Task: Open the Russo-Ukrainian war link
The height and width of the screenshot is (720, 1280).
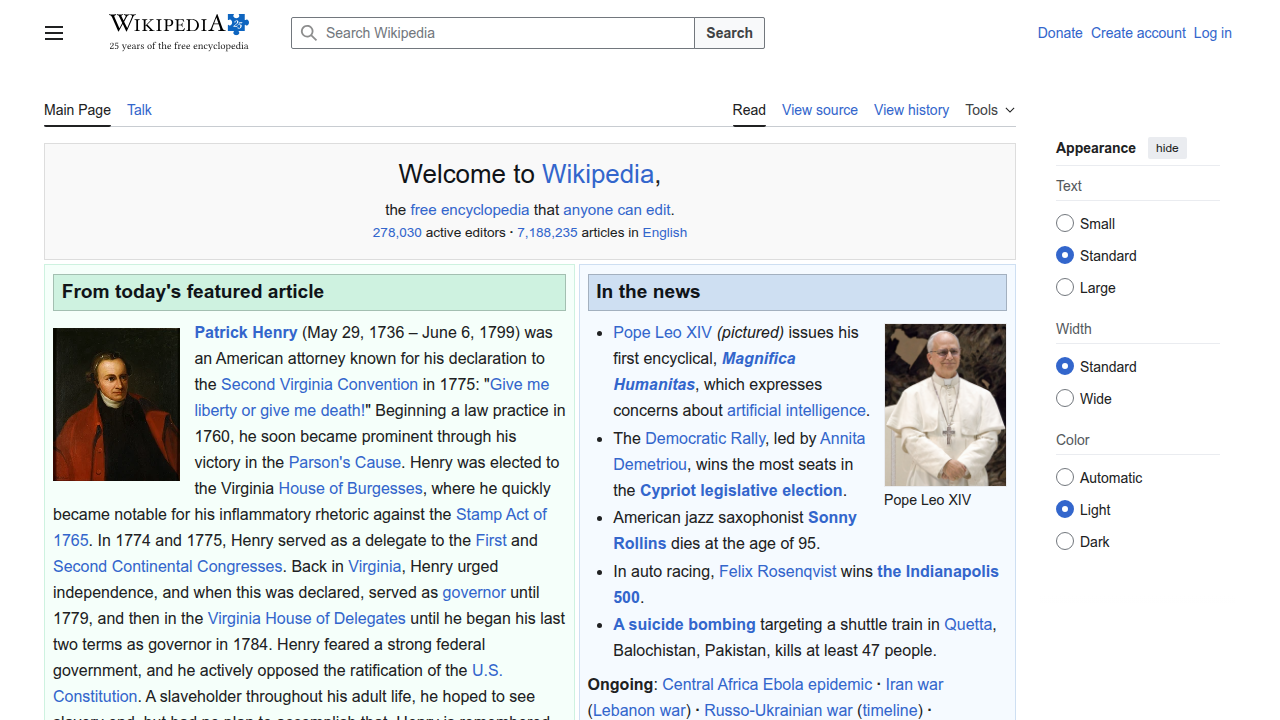Action: (778, 710)
